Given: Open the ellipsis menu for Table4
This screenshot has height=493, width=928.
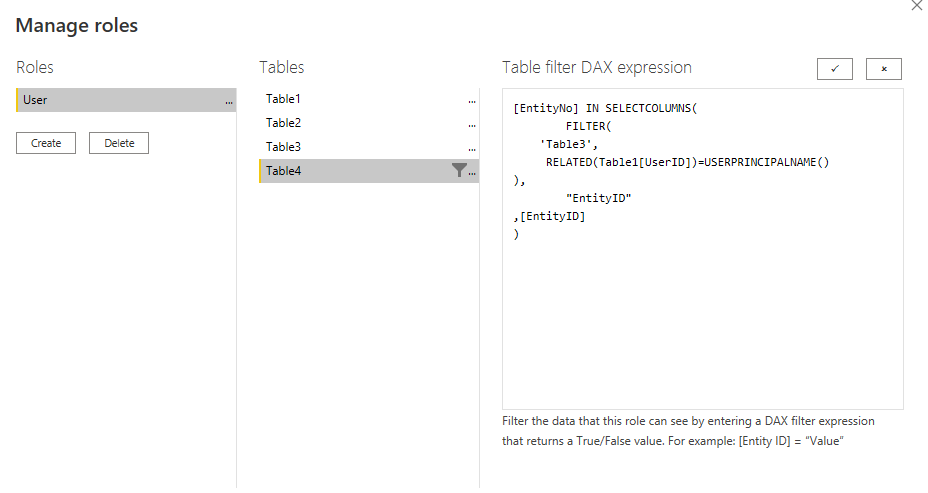Looking at the screenshot, I should (472, 173).
